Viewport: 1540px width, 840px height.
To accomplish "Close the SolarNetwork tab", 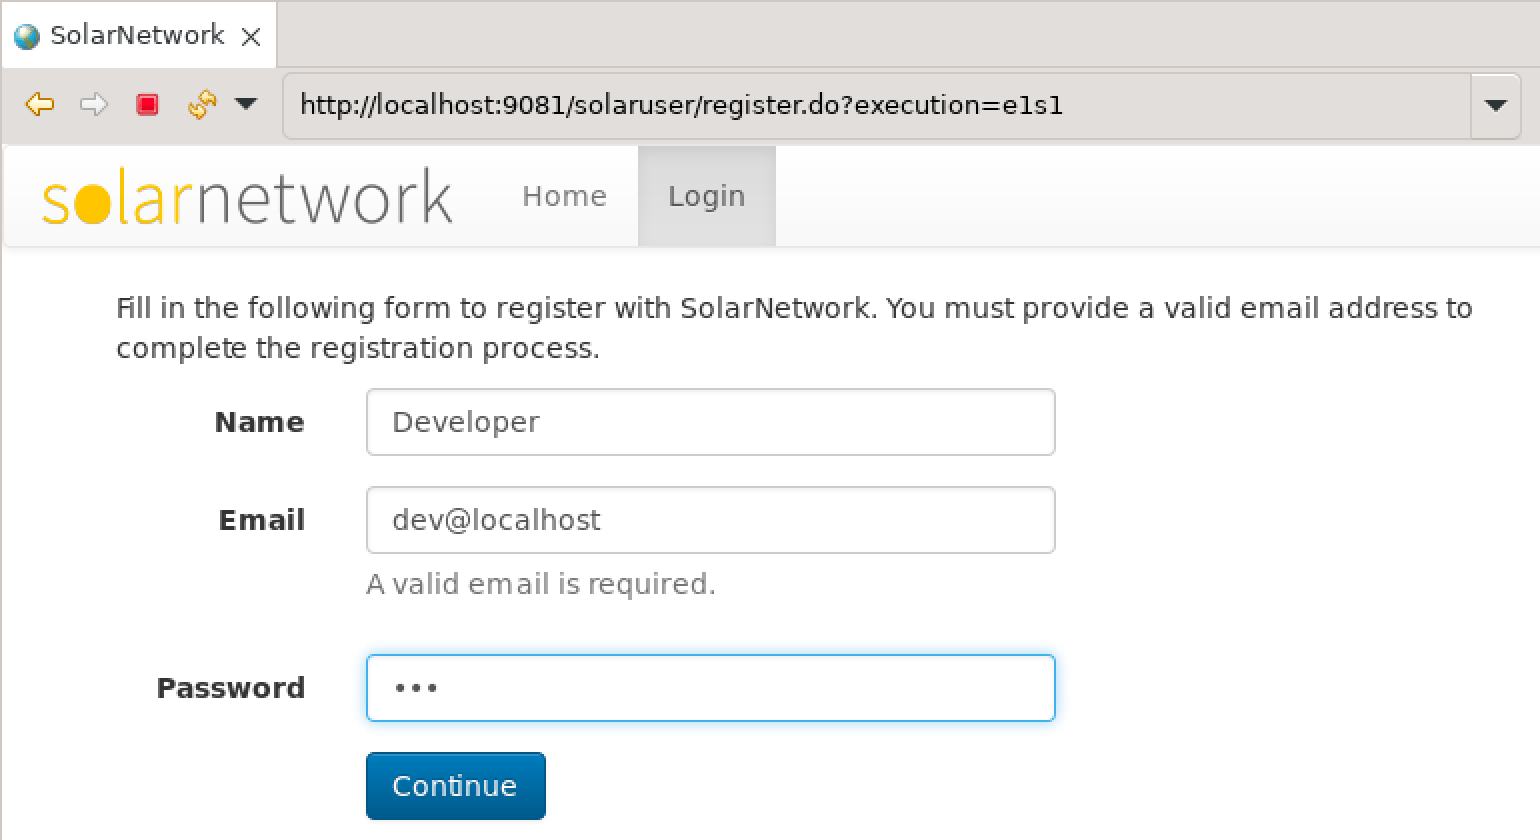I will (253, 34).
